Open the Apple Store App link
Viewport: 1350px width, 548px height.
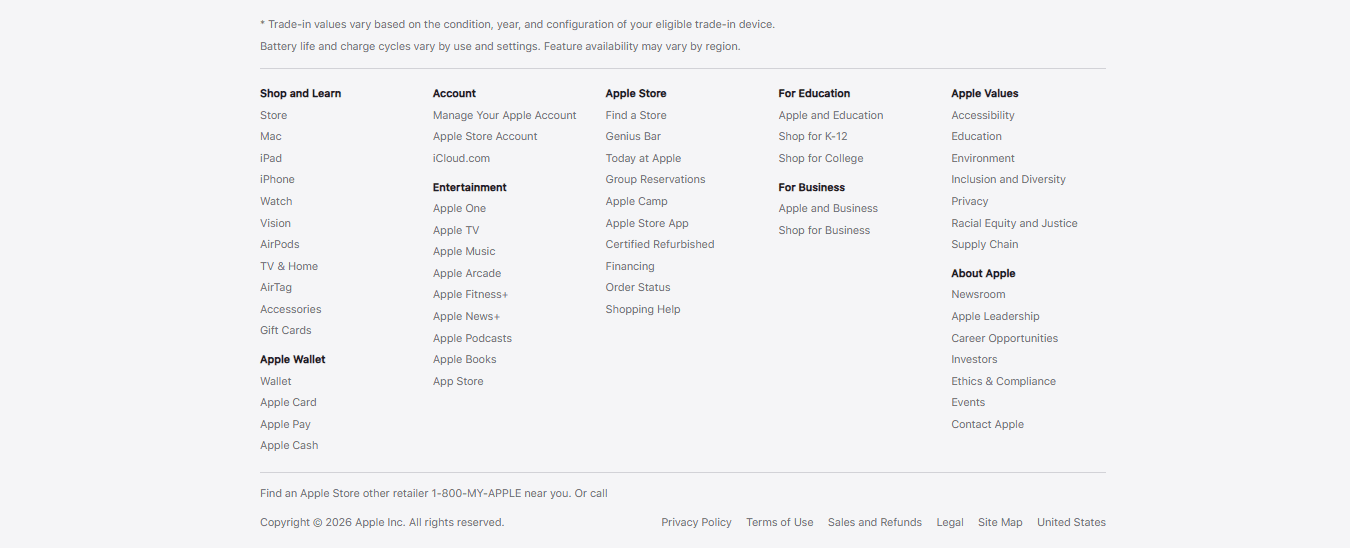647,223
